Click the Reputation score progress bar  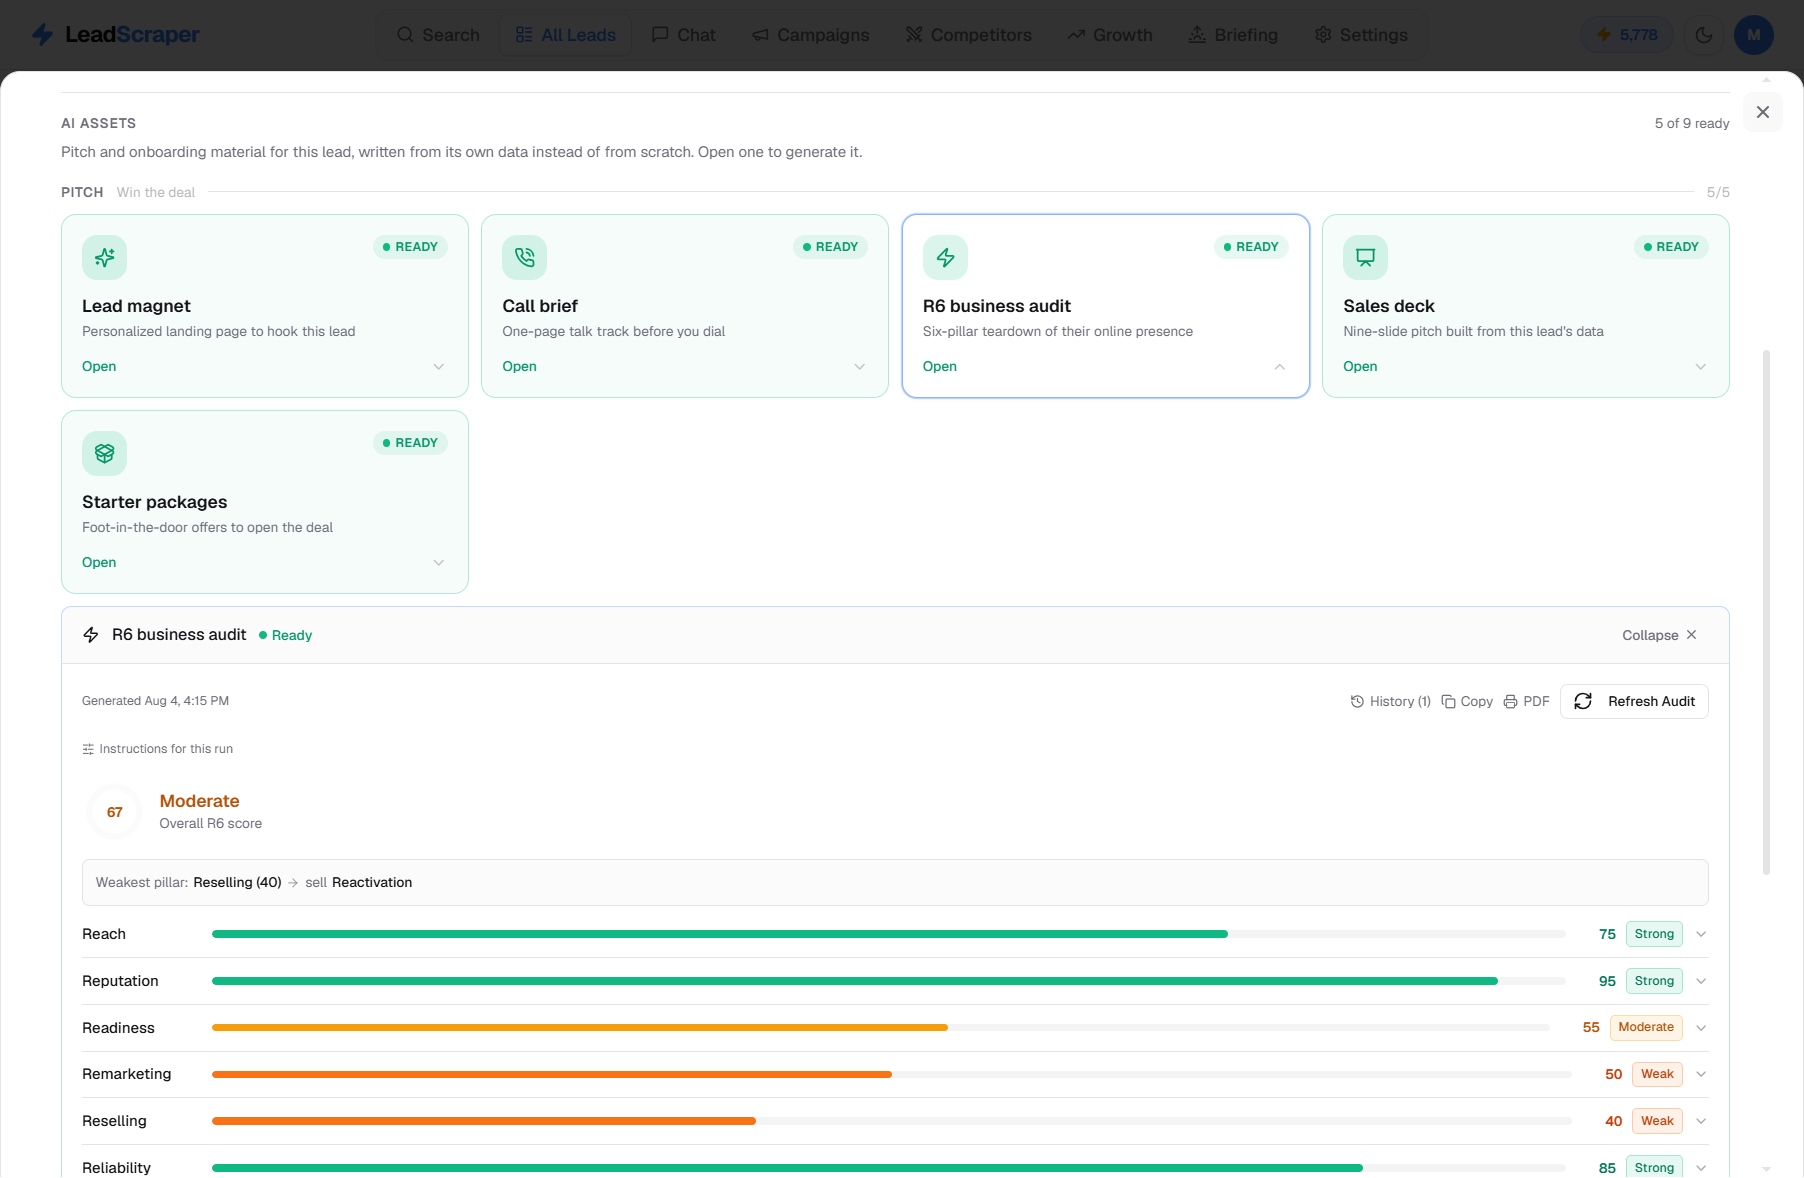tap(889, 981)
